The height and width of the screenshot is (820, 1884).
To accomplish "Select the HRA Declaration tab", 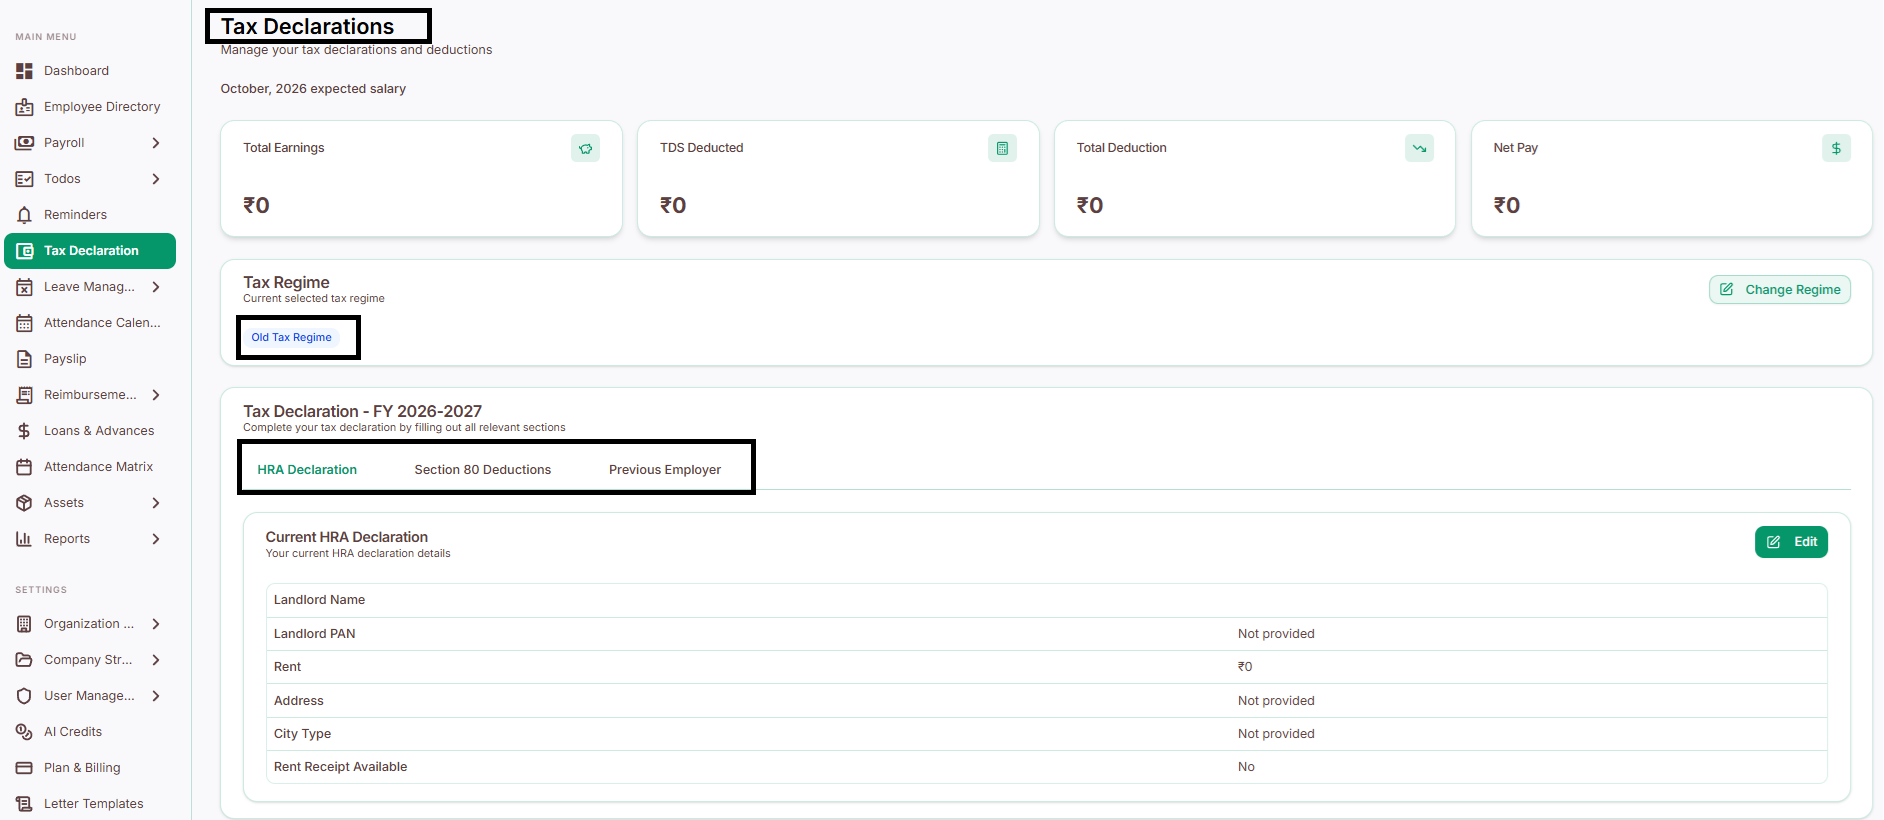I will 307,470.
